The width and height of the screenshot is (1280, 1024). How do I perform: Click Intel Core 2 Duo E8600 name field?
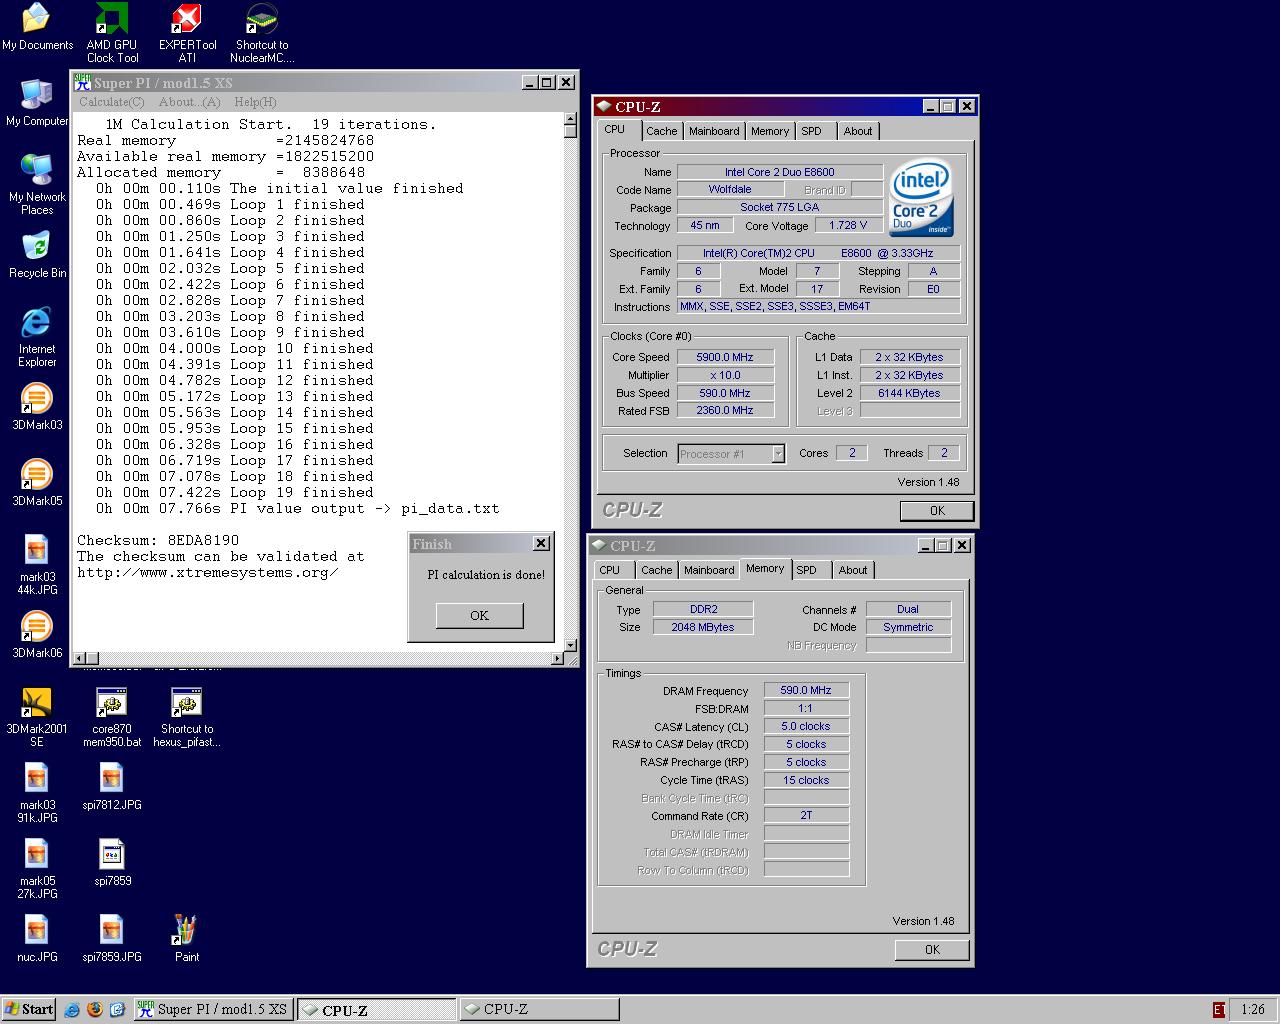coord(780,172)
